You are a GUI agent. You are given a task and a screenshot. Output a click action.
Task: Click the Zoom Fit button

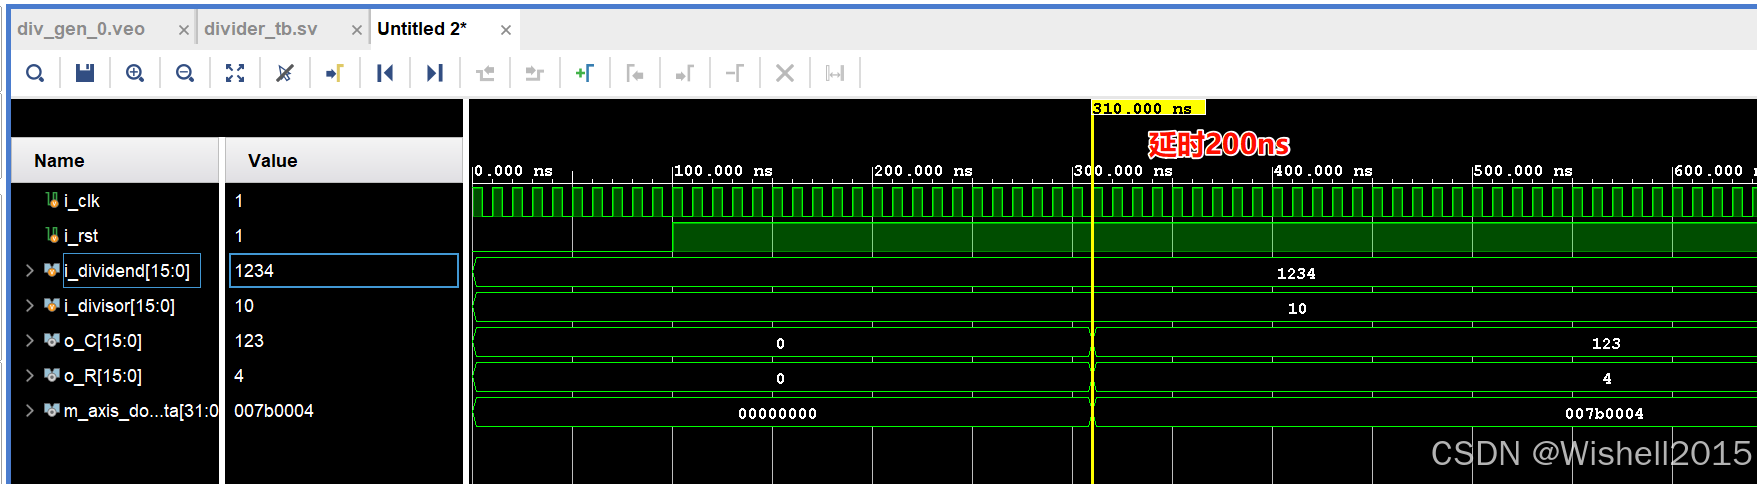point(235,73)
